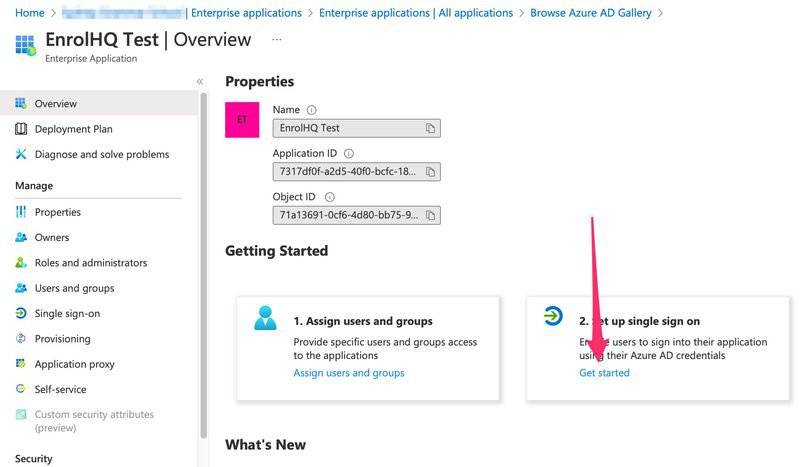Open Overview in the sidebar
Screen dimensions: 800x467
click(98, 104)
